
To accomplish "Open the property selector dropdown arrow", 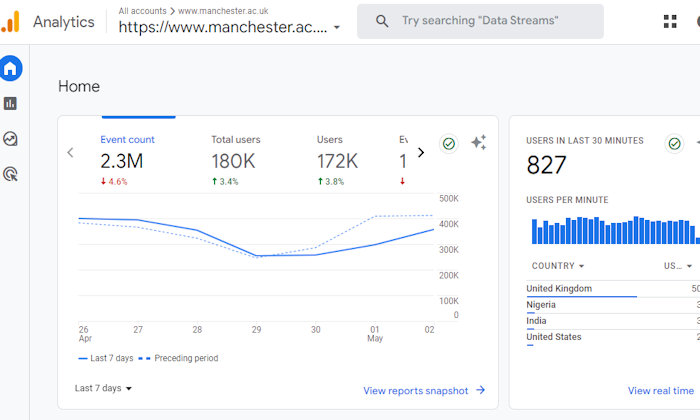I will (x=337, y=27).
